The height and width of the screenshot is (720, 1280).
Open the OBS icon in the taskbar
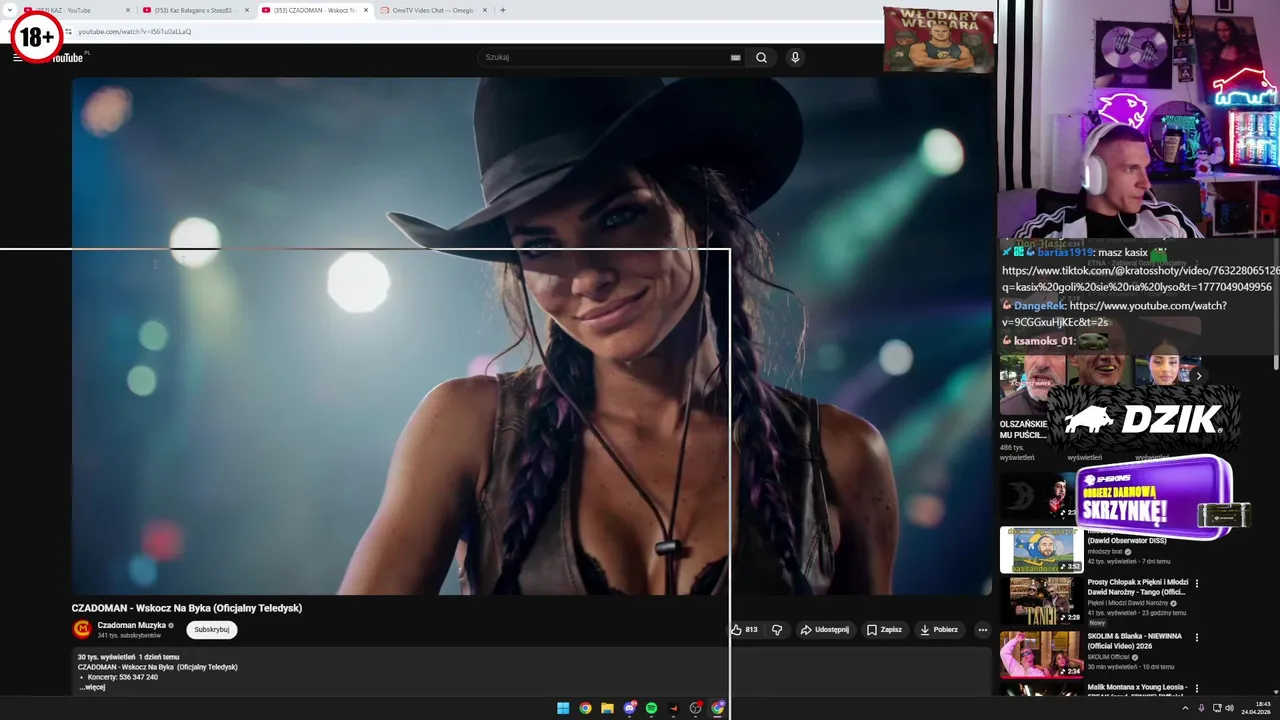(696, 708)
